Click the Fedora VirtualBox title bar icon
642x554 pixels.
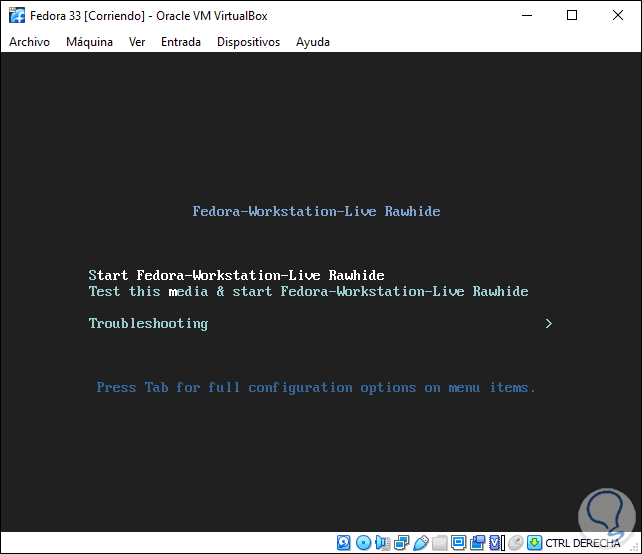17,16
